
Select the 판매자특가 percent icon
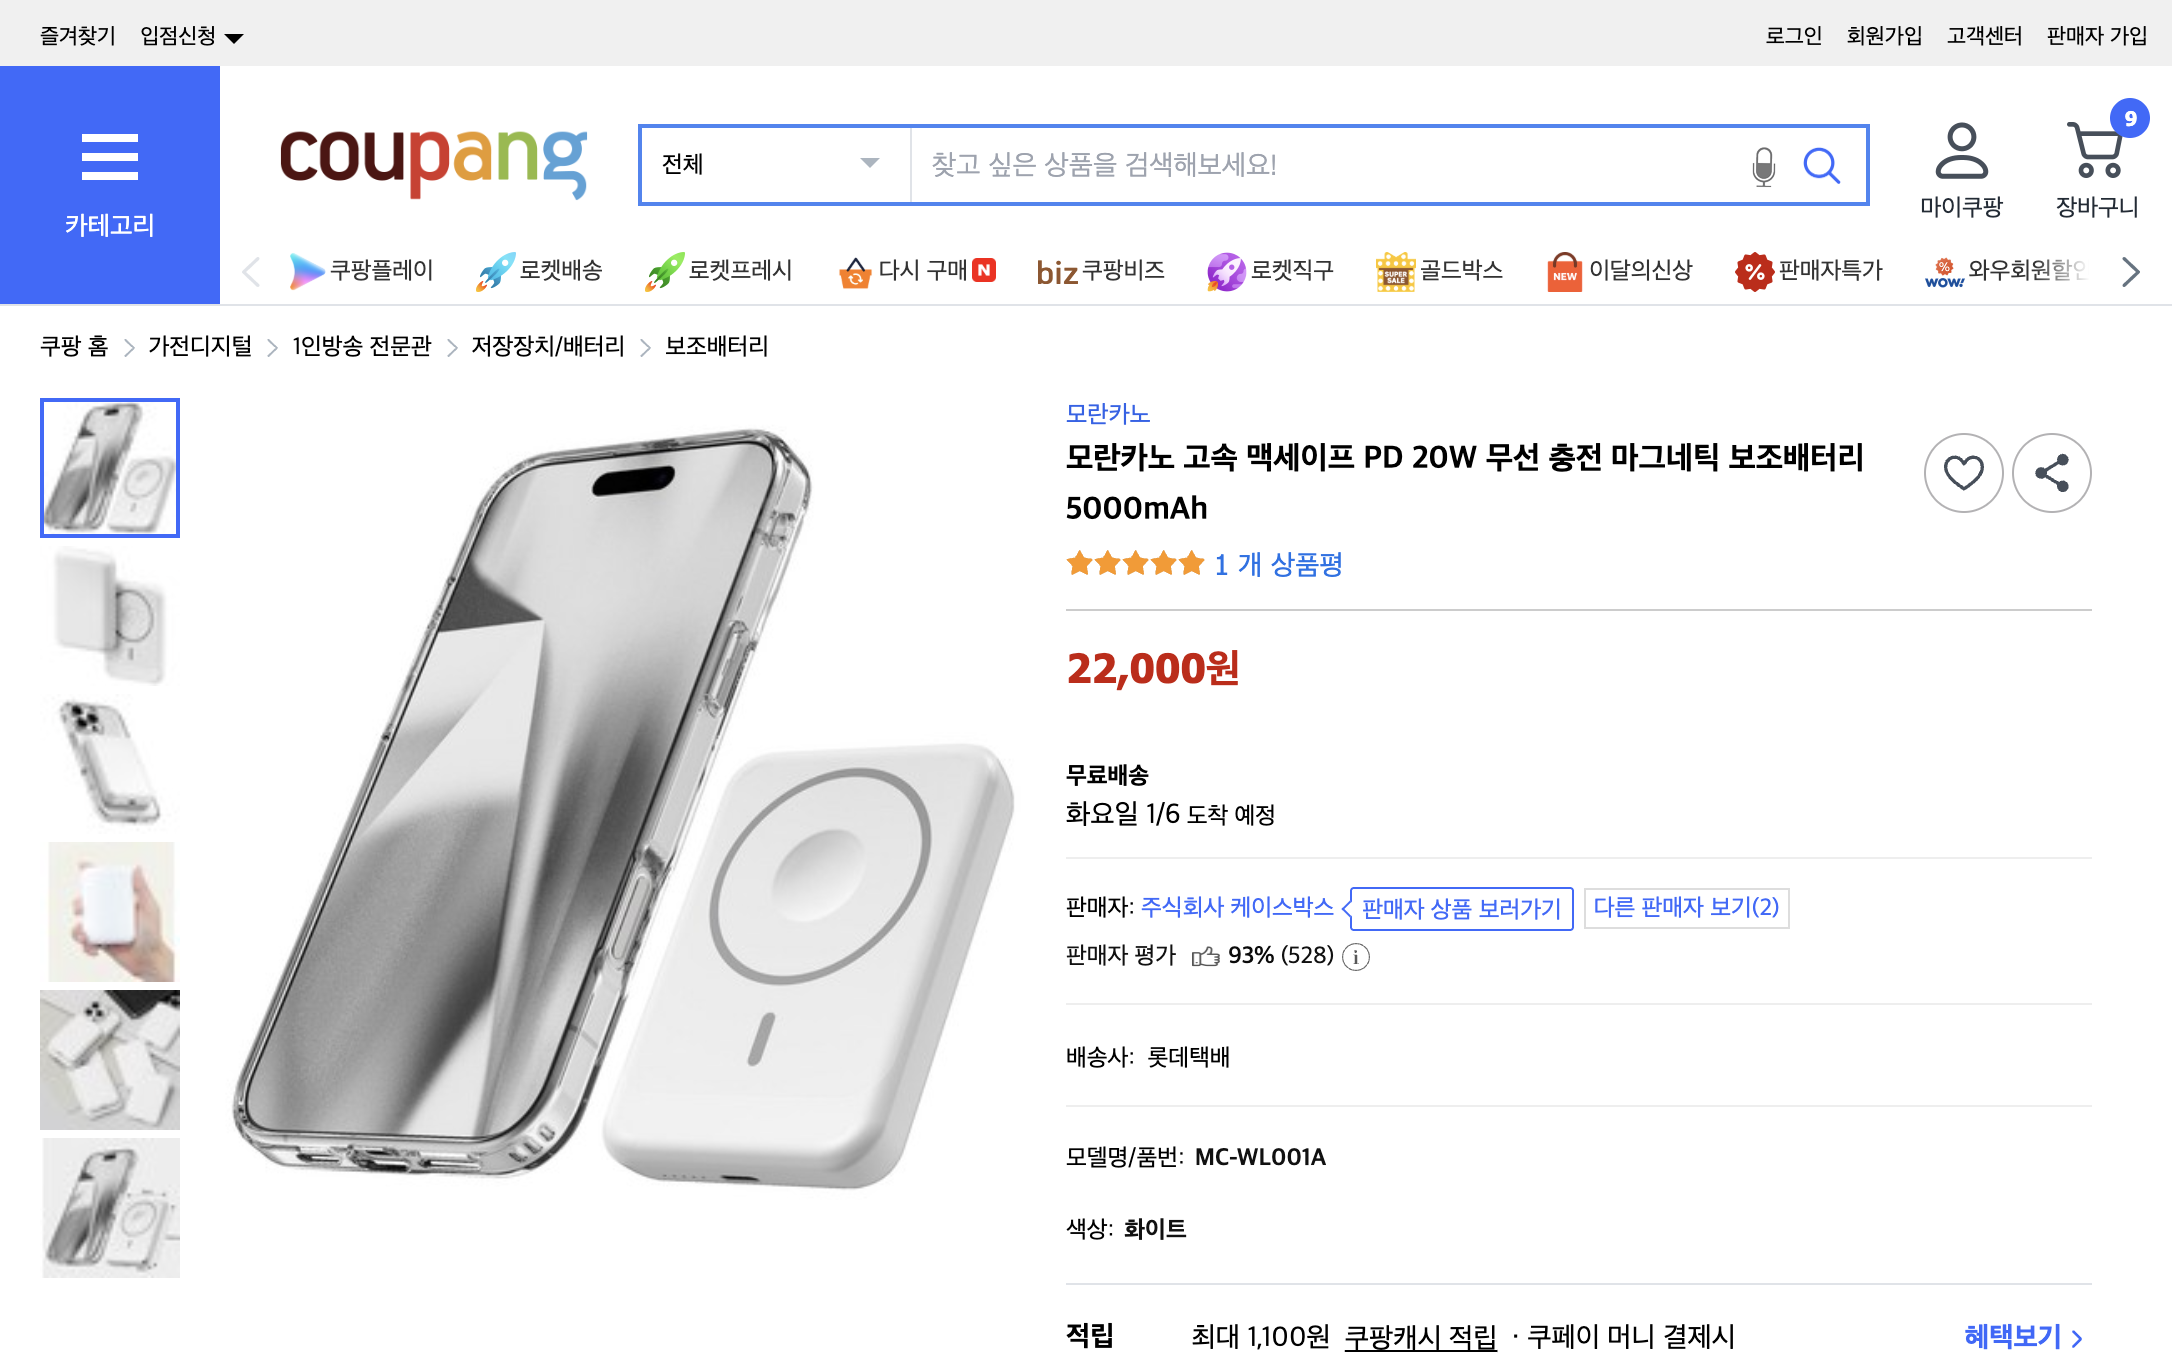click(x=1754, y=271)
